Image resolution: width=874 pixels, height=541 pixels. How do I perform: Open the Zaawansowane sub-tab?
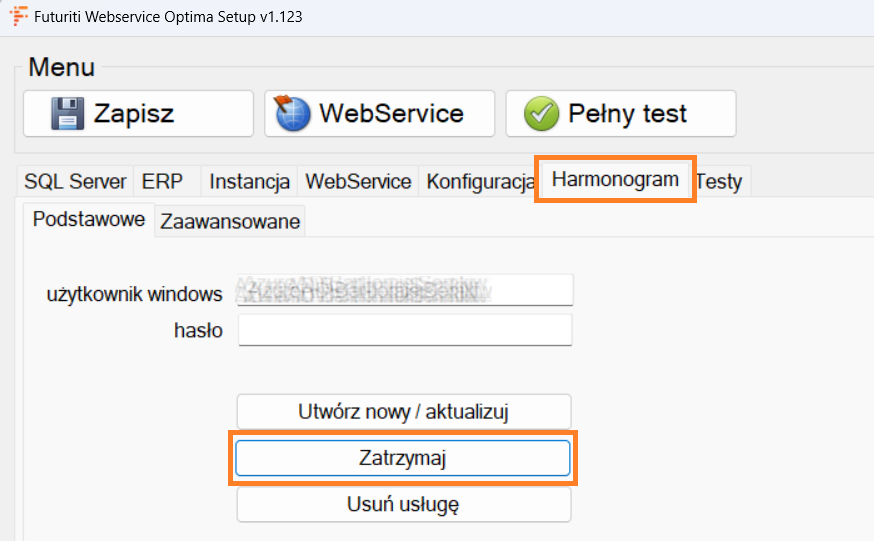[x=230, y=221]
